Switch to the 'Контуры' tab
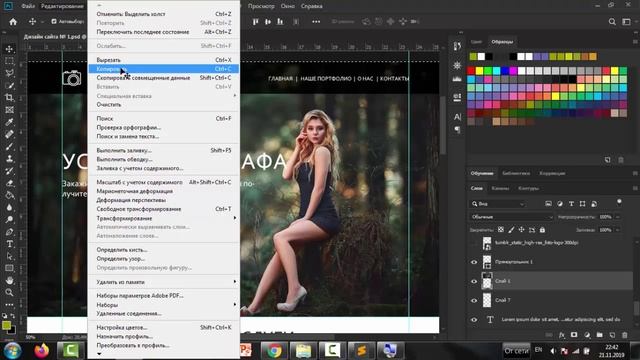 (x=529, y=188)
